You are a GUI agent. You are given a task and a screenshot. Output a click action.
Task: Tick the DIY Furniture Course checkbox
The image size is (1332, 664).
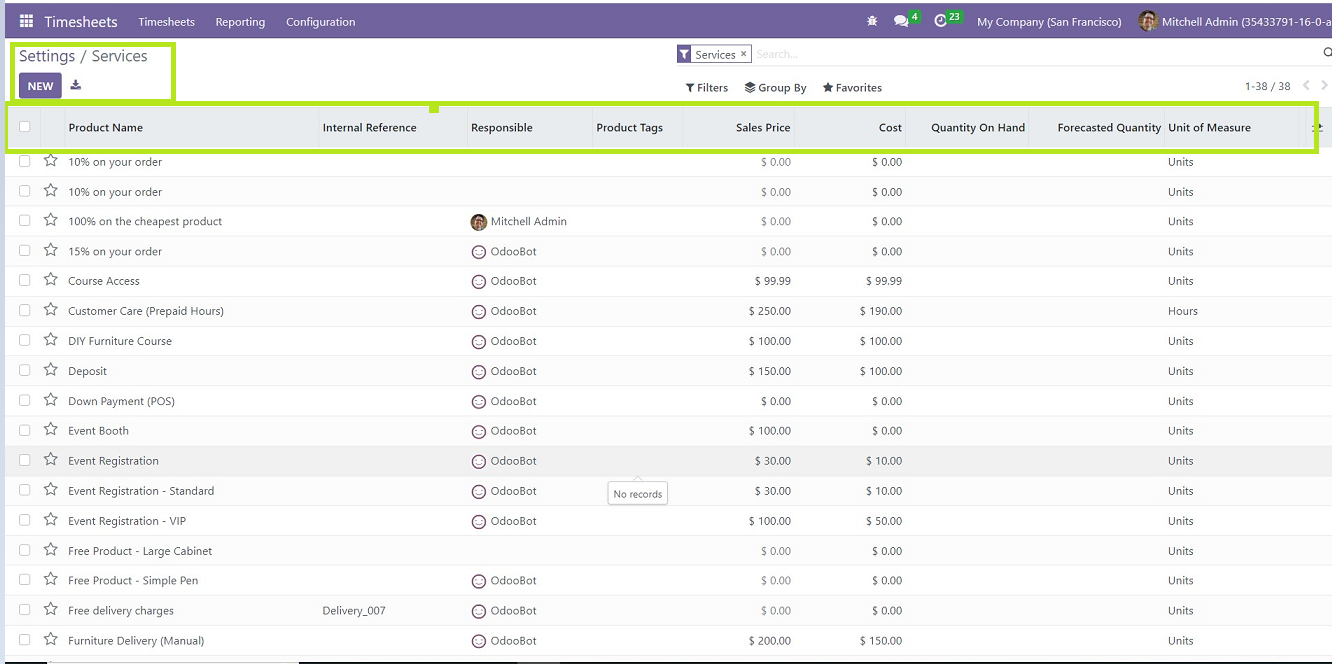[x=25, y=341]
